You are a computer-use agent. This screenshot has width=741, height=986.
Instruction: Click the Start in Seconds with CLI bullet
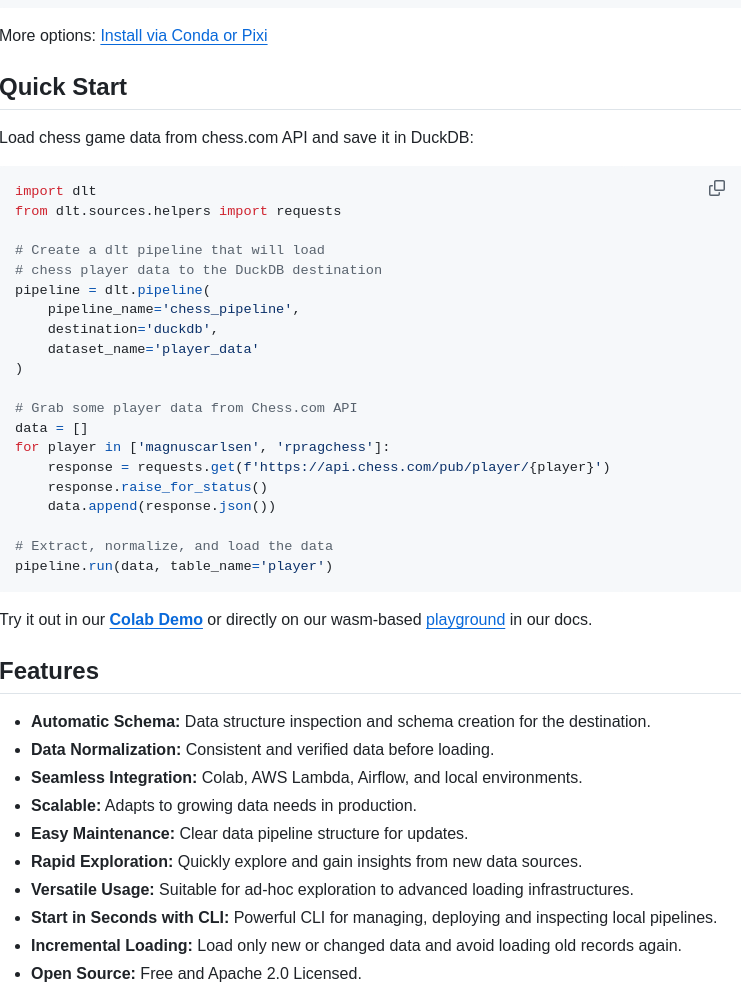pos(128,917)
